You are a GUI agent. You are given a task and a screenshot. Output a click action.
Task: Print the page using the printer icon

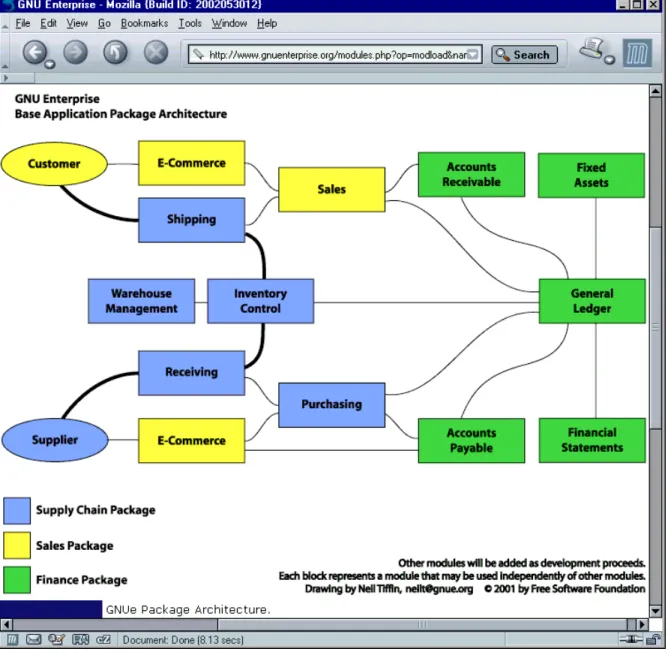591,49
